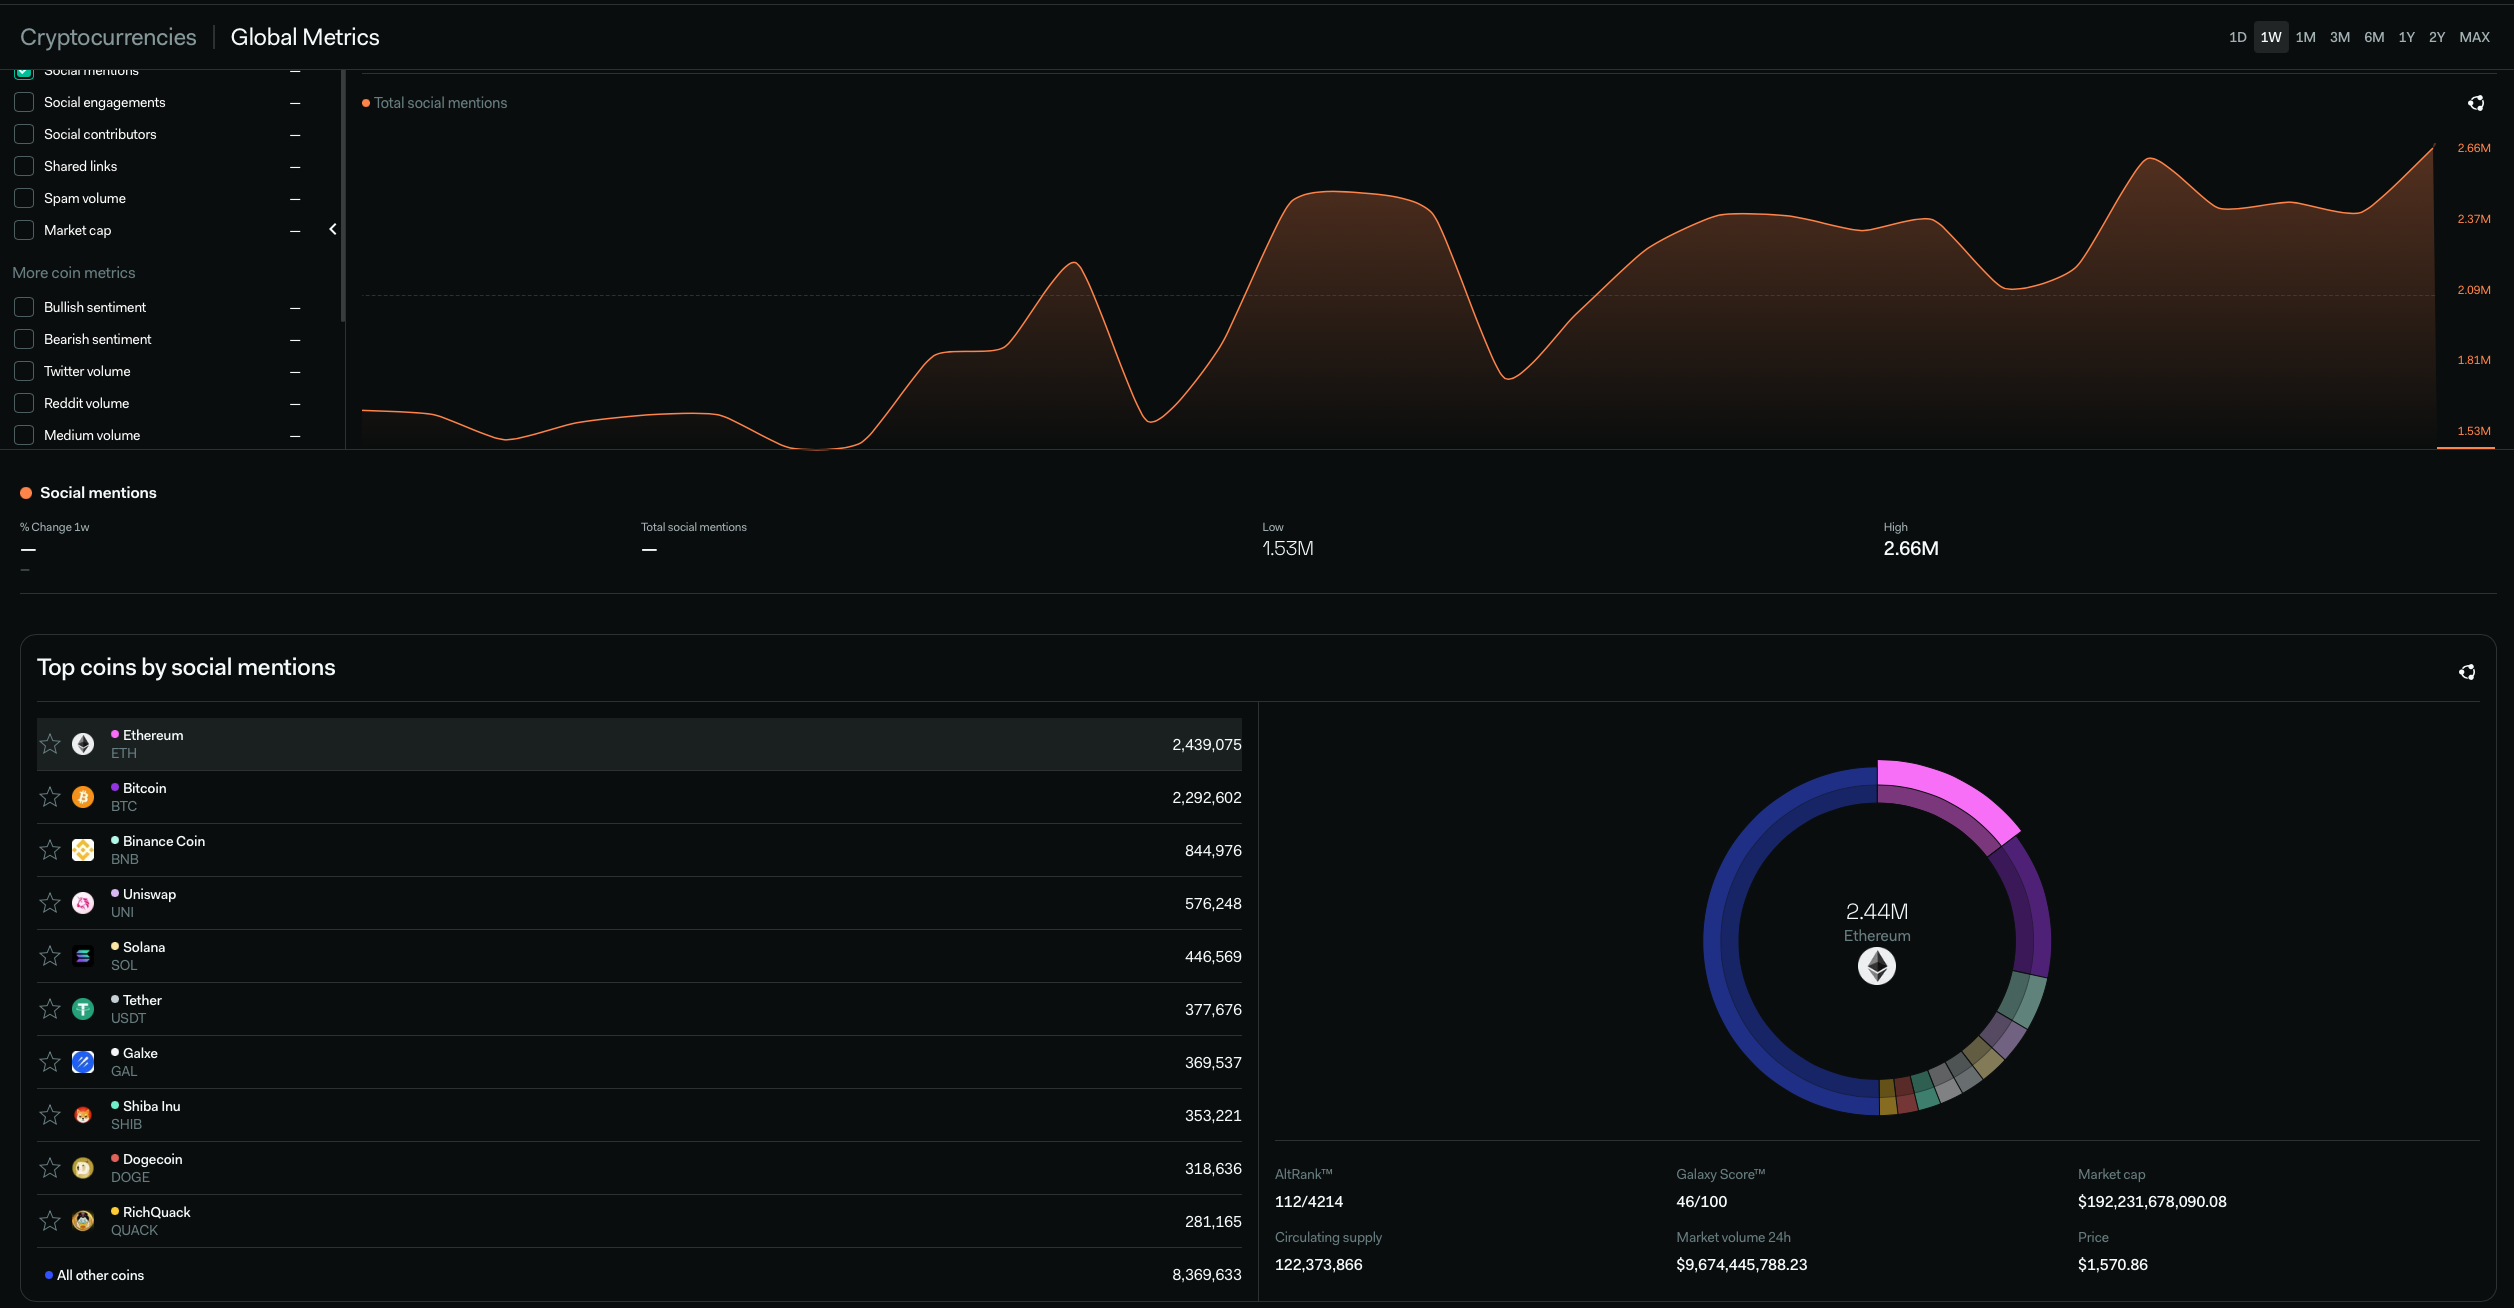Collapse the metrics sidebar with the chevron
The width and height of the screenshot is (2514, 1308).
point(333,229)
